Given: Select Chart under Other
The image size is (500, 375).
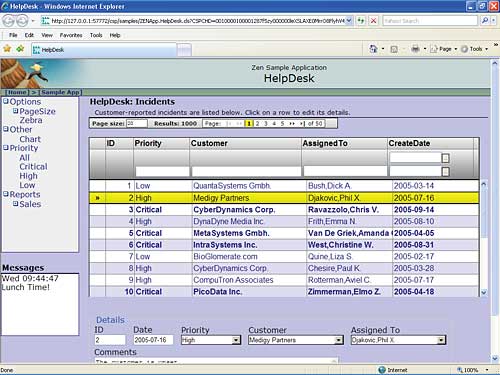Looking at the screenshot, I should 30,139.
